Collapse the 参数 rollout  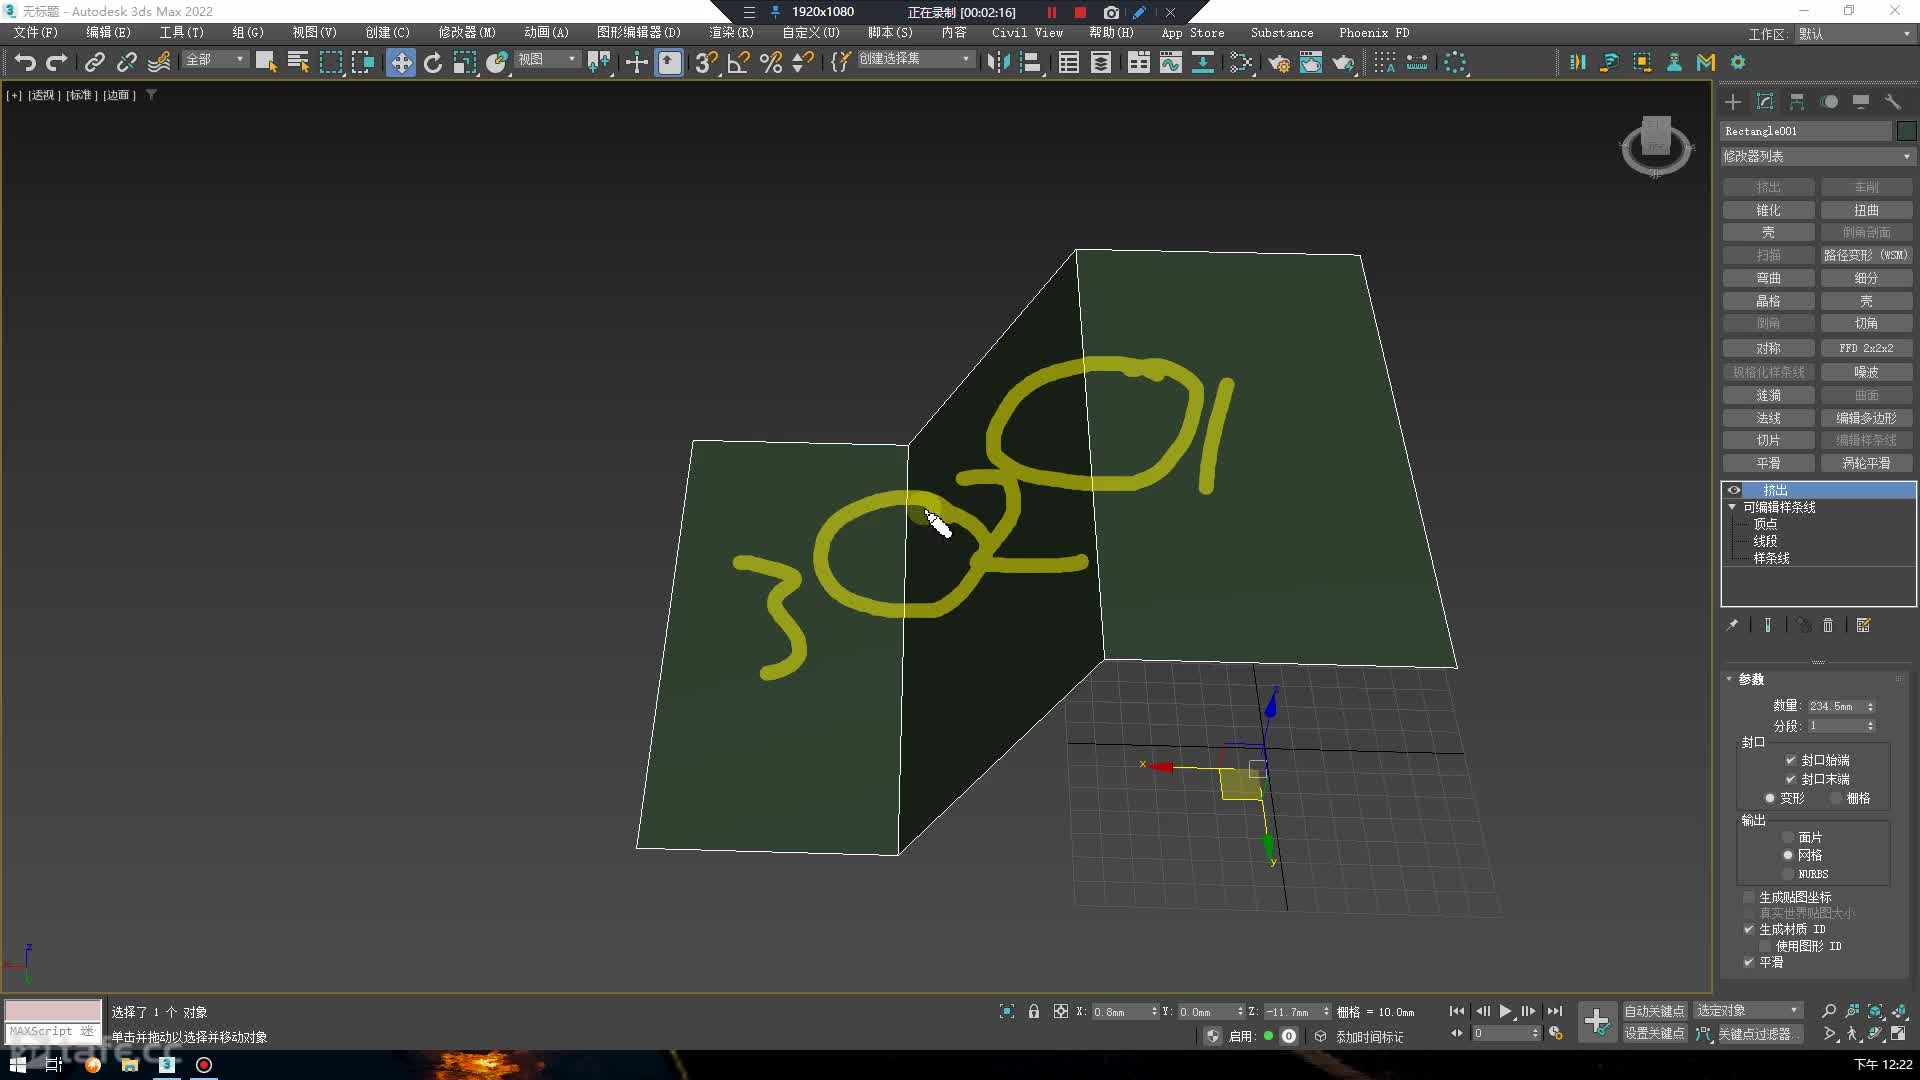tap(1729, 679)
